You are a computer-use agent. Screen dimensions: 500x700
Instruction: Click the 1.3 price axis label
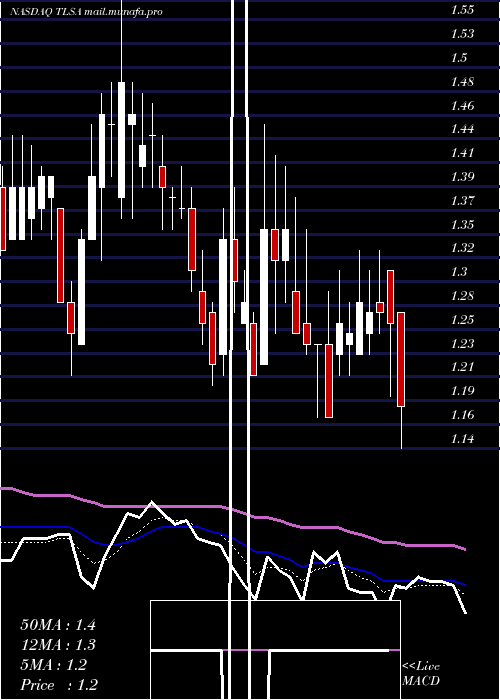click(459, 271)
